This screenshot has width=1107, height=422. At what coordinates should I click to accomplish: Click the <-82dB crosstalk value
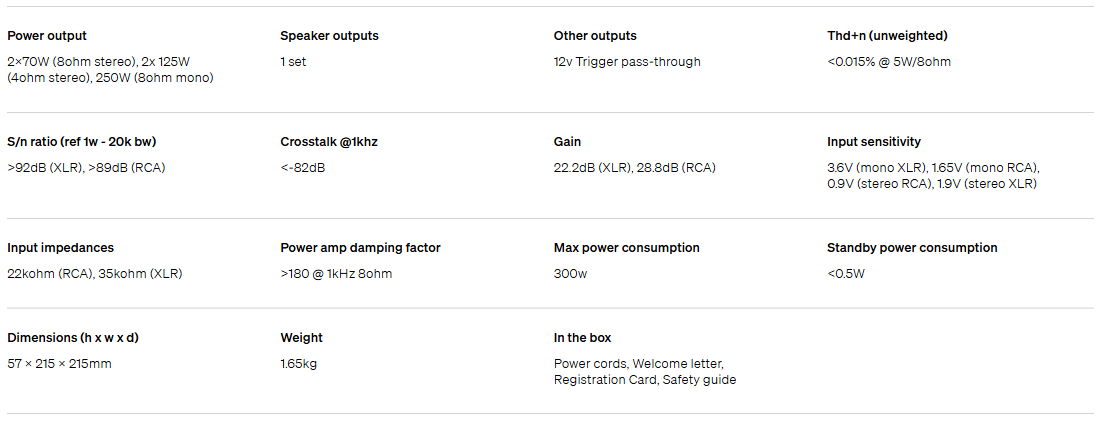pyautogui.click(x=303, y=168)
